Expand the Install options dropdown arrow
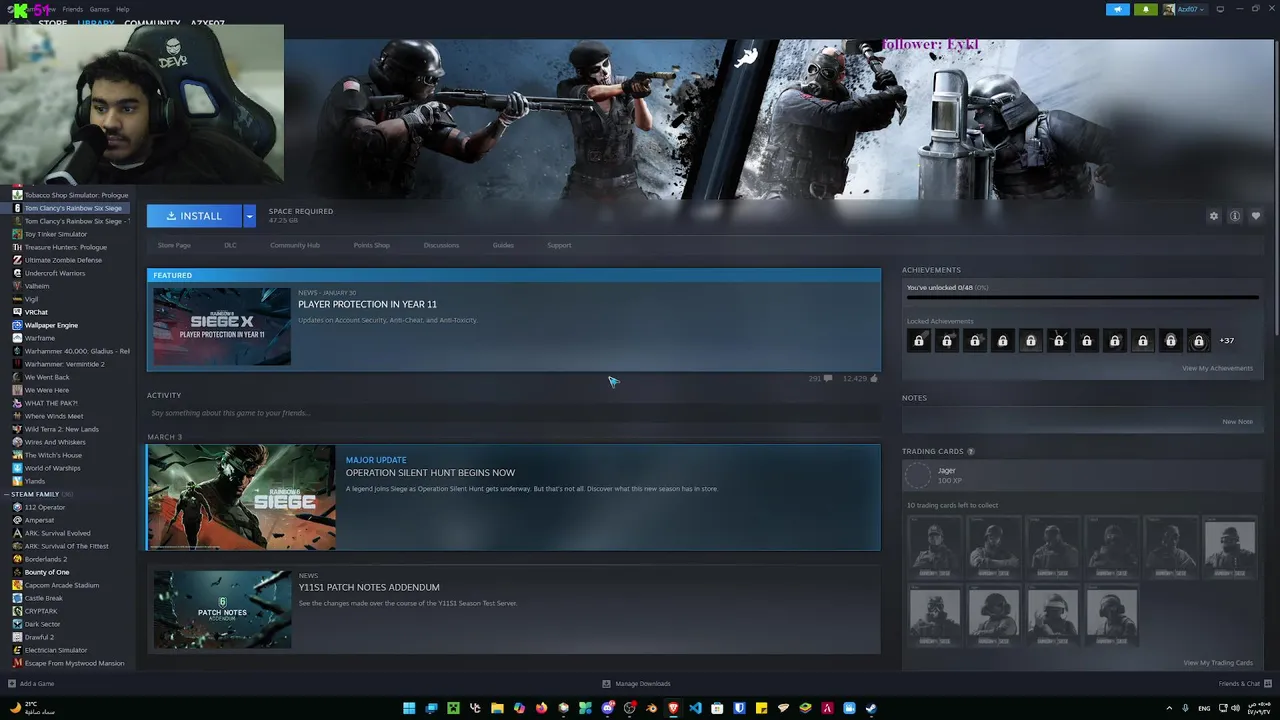 250,216
